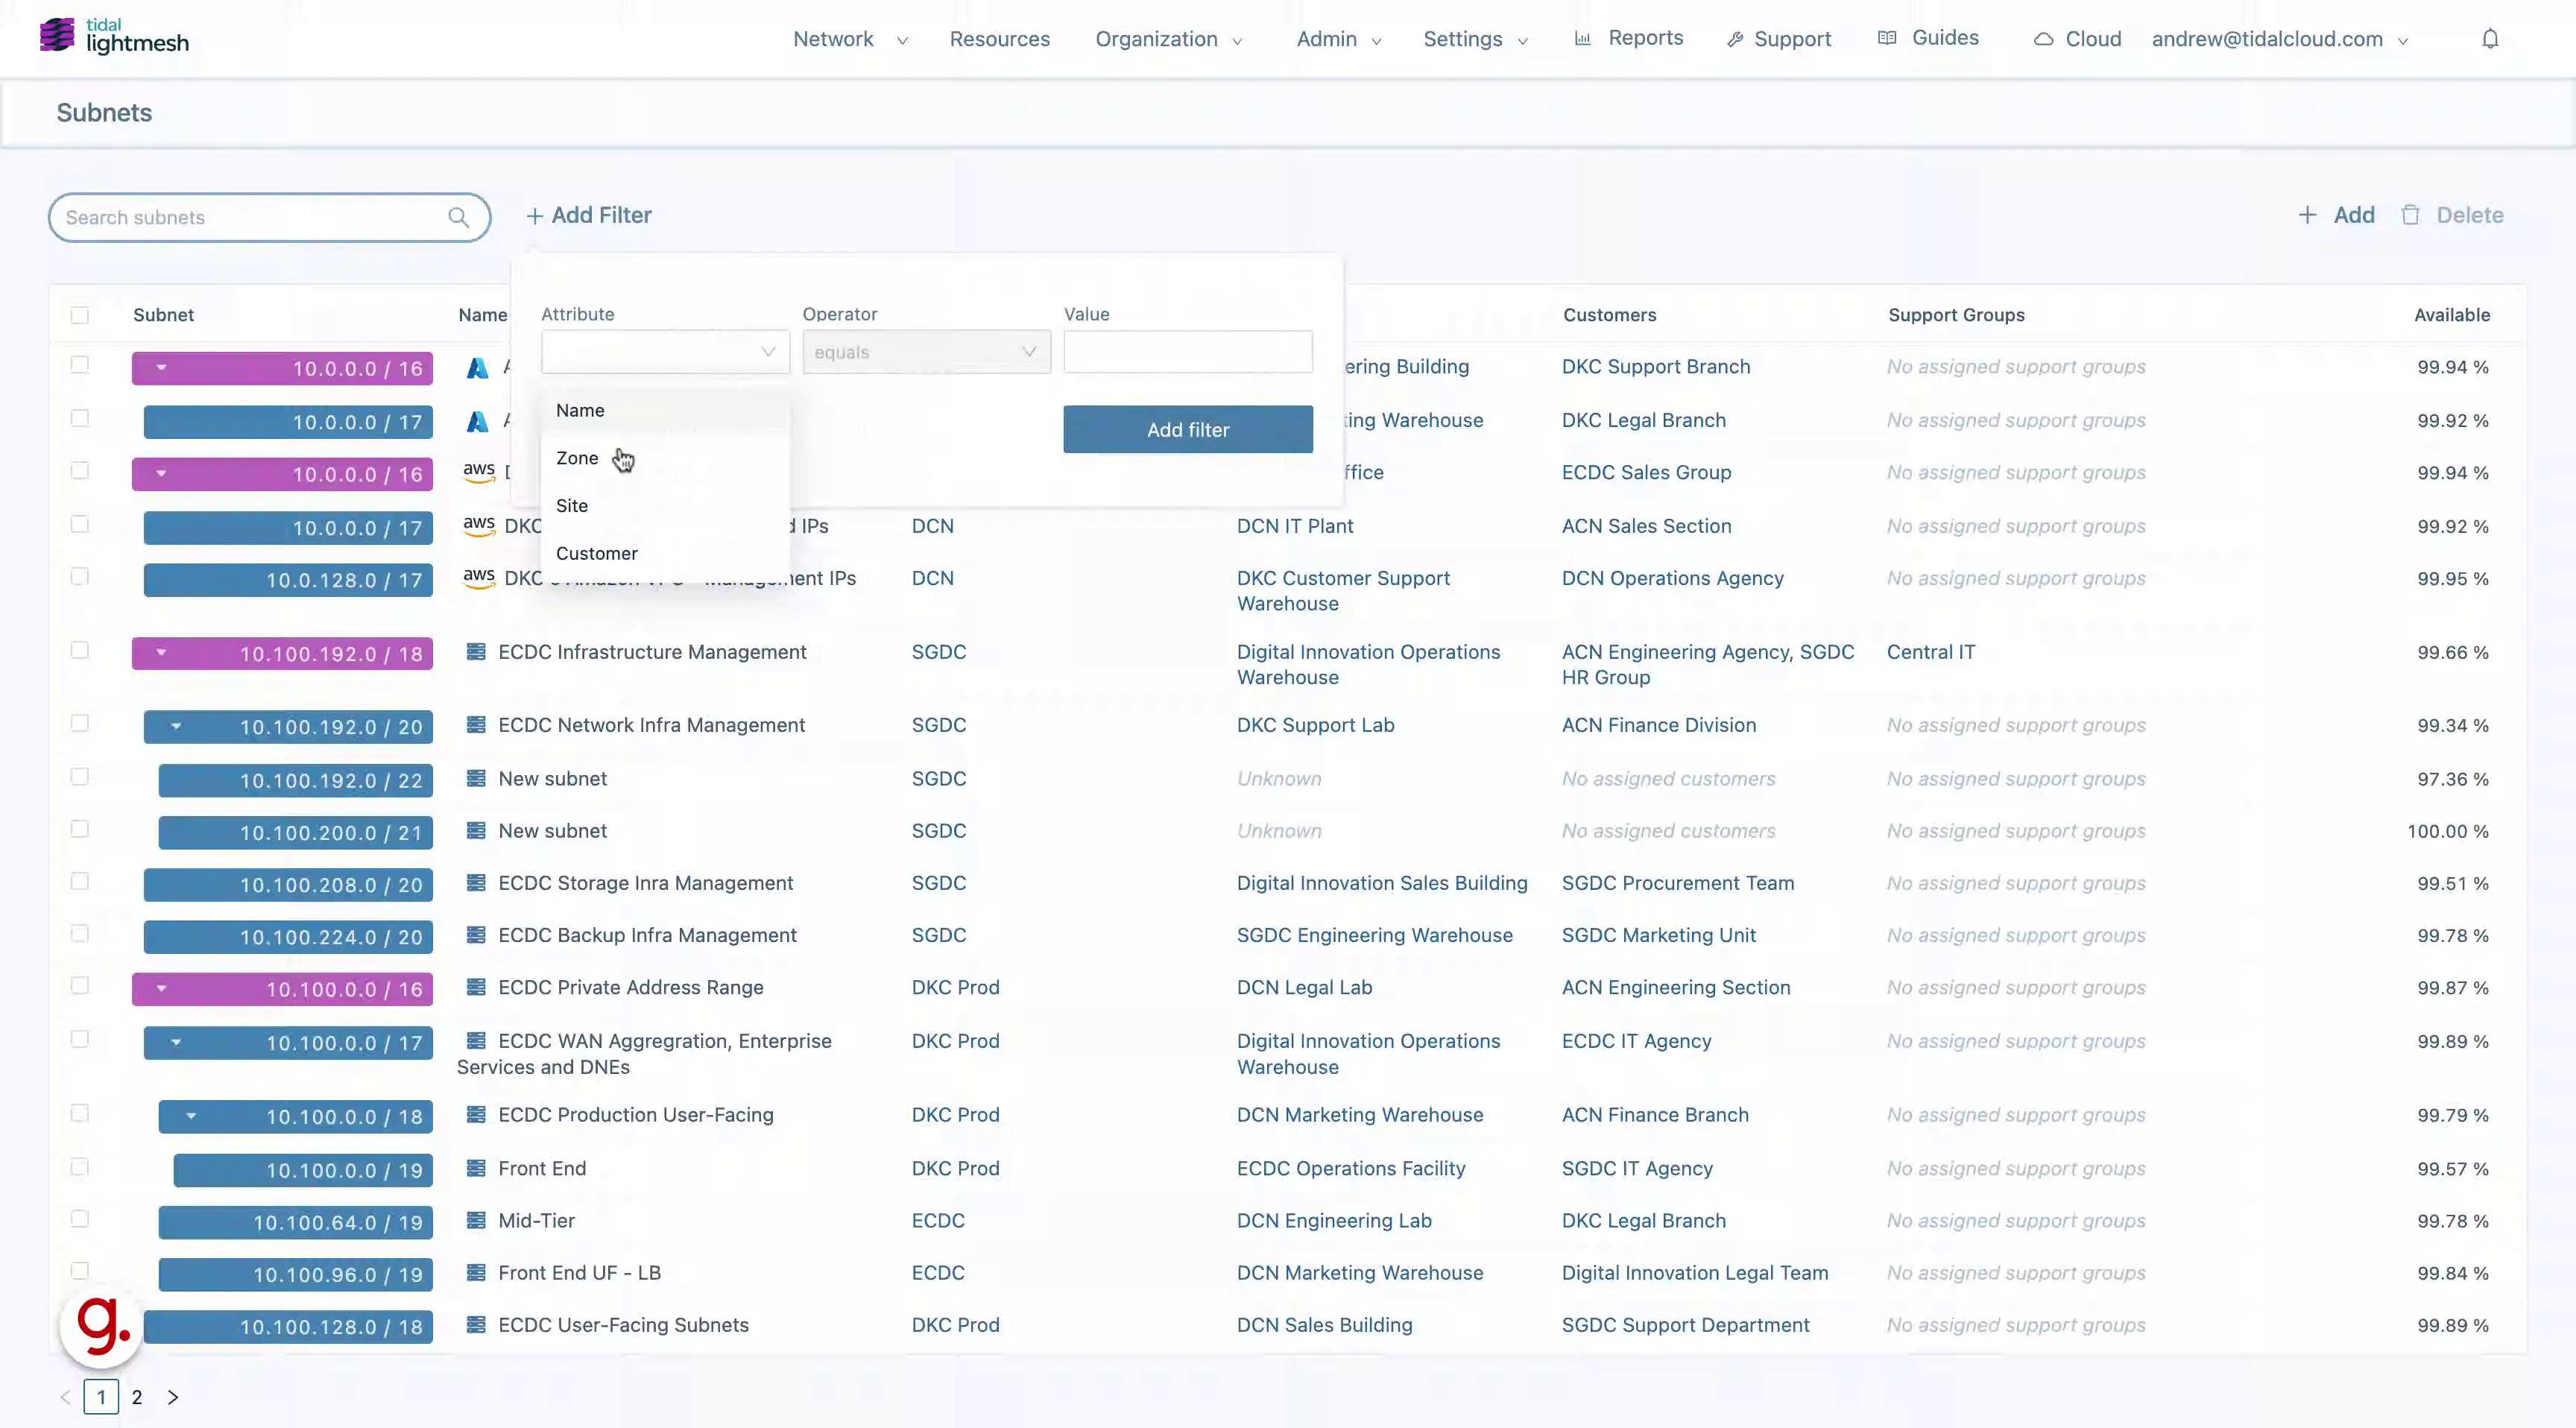Open the Admin menu
Image resolution: width=2576 pixels, height=1428 pixels.
(x=1339, y=39)
